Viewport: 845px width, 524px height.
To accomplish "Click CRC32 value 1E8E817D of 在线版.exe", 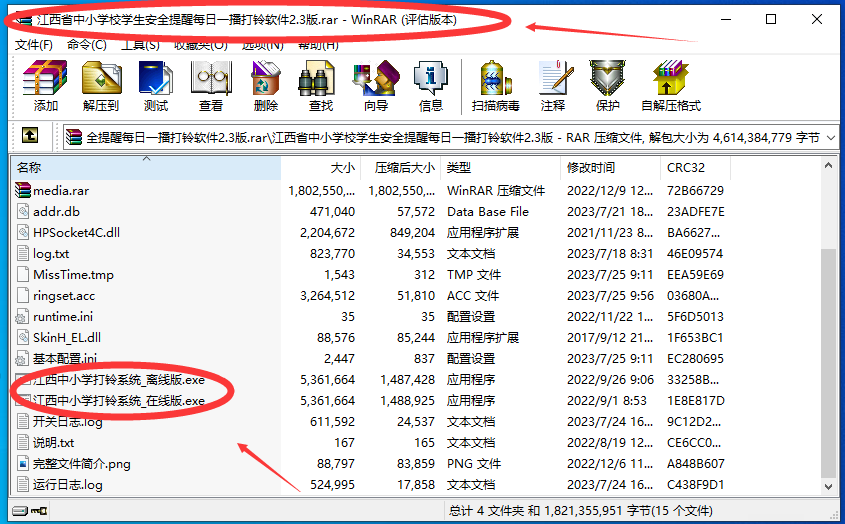I will tap(695, 401).
